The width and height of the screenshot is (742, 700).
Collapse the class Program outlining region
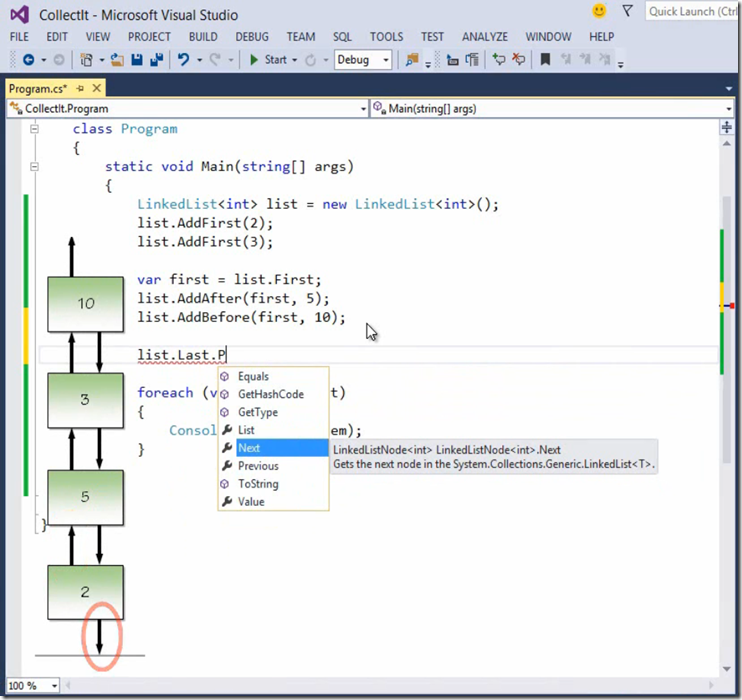34,129
